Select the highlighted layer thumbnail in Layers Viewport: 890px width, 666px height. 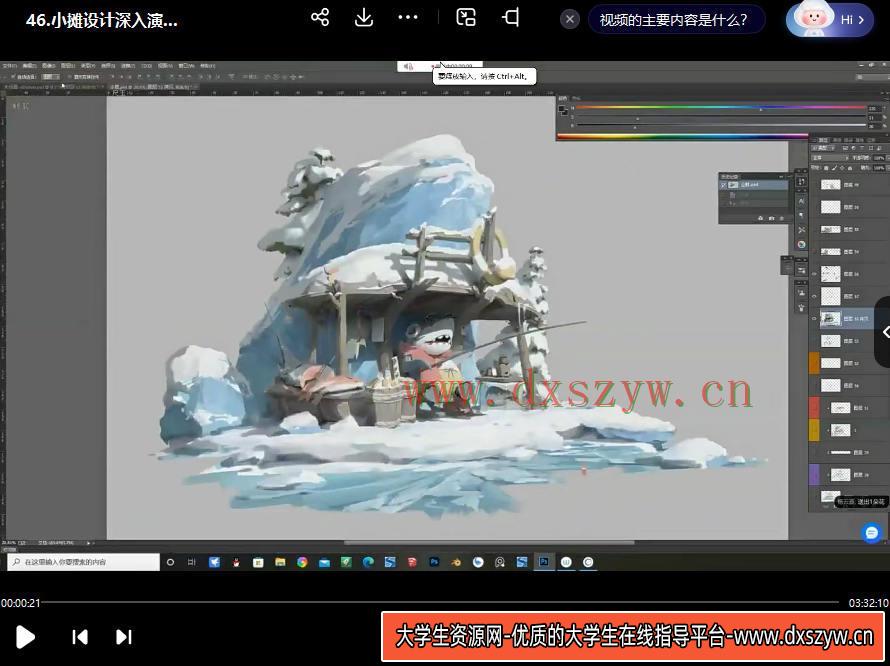tap(831, 319)
